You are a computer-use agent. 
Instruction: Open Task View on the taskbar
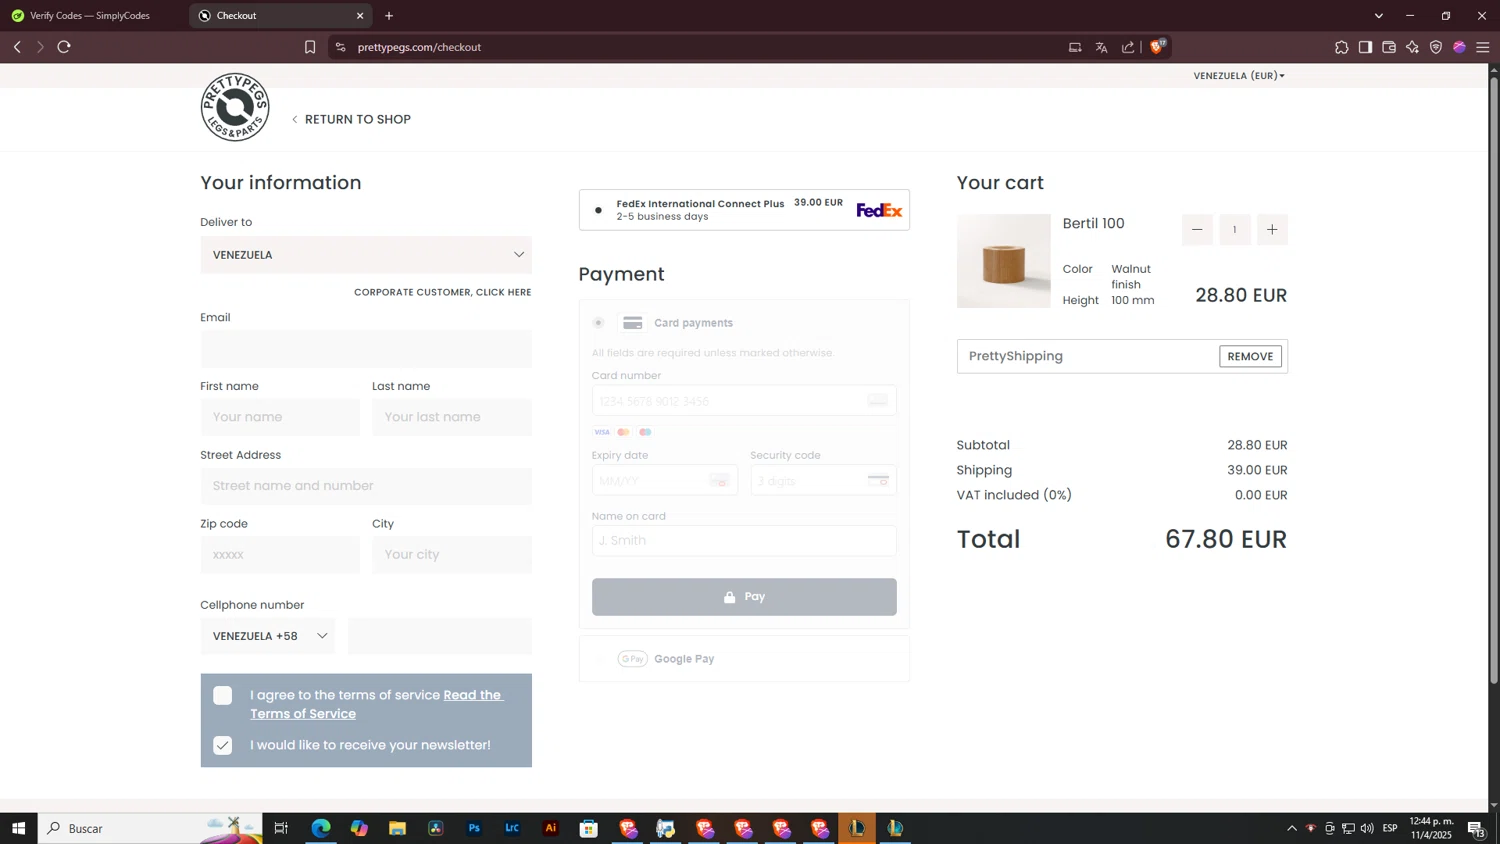[281, 828]
